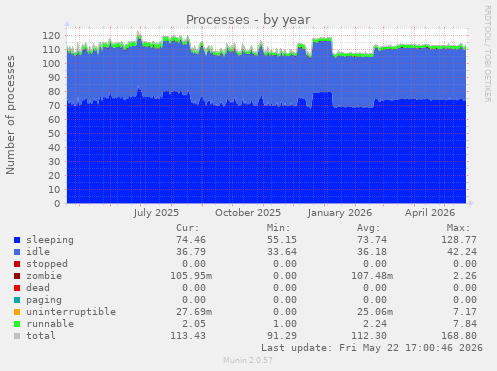
Task: Click the 'Max:' column header
Action: pyautogui.click(x=459, y=228)
